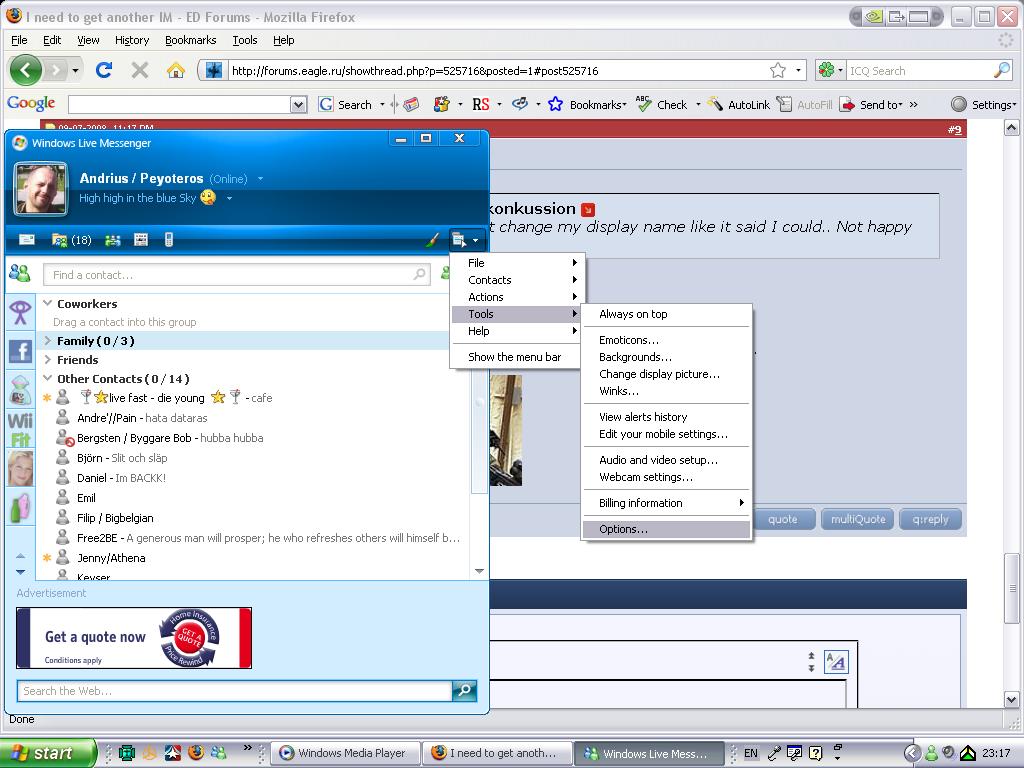Click the Find a contact search field
This screenshot has width=1024, height=768.
(x=236, y=275)
